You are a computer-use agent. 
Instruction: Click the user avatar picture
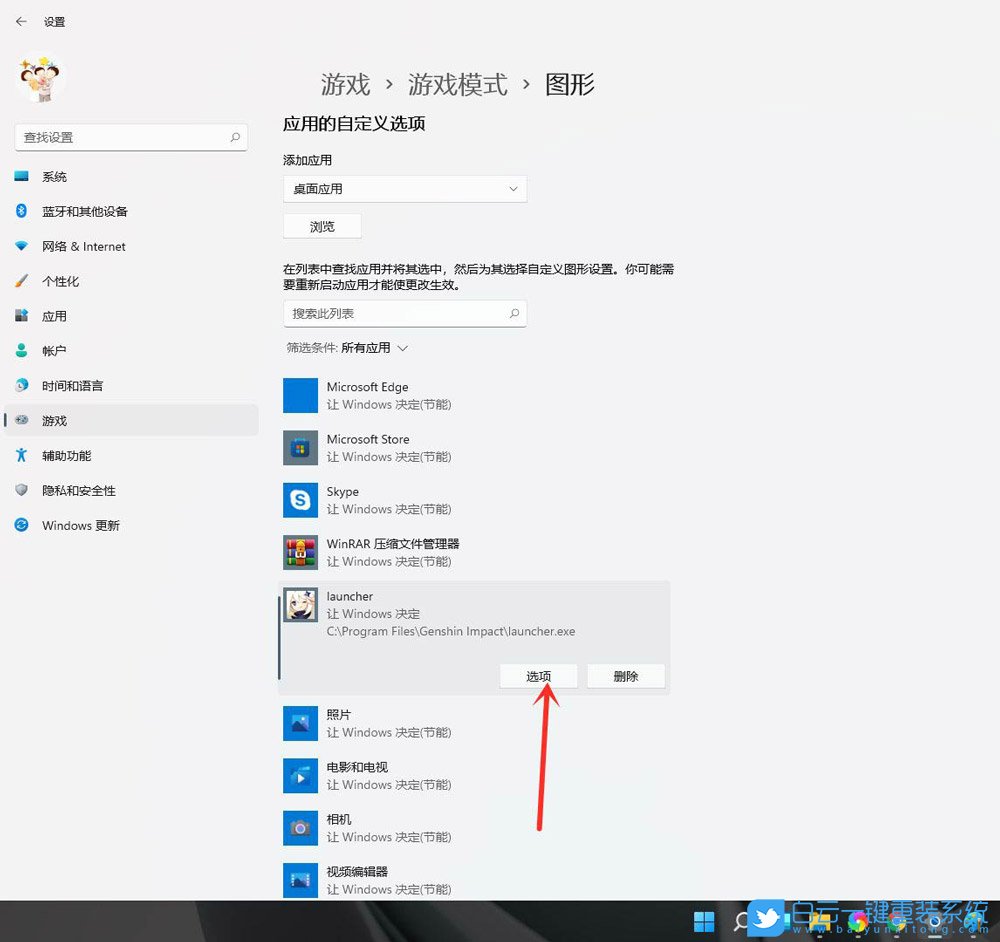coord(40,77)
